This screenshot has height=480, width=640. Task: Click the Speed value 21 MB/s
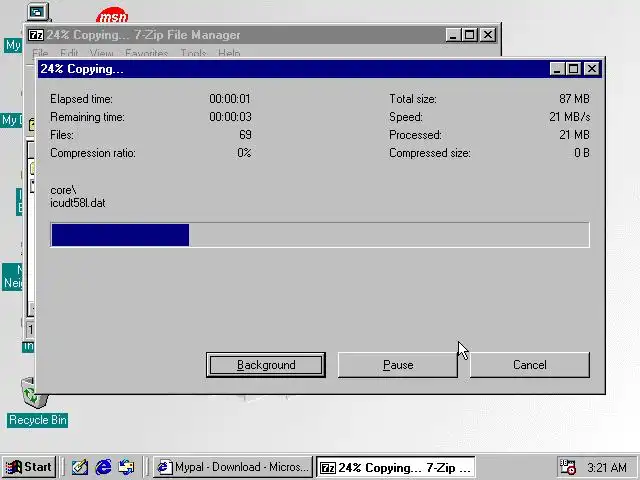[570, 117]
